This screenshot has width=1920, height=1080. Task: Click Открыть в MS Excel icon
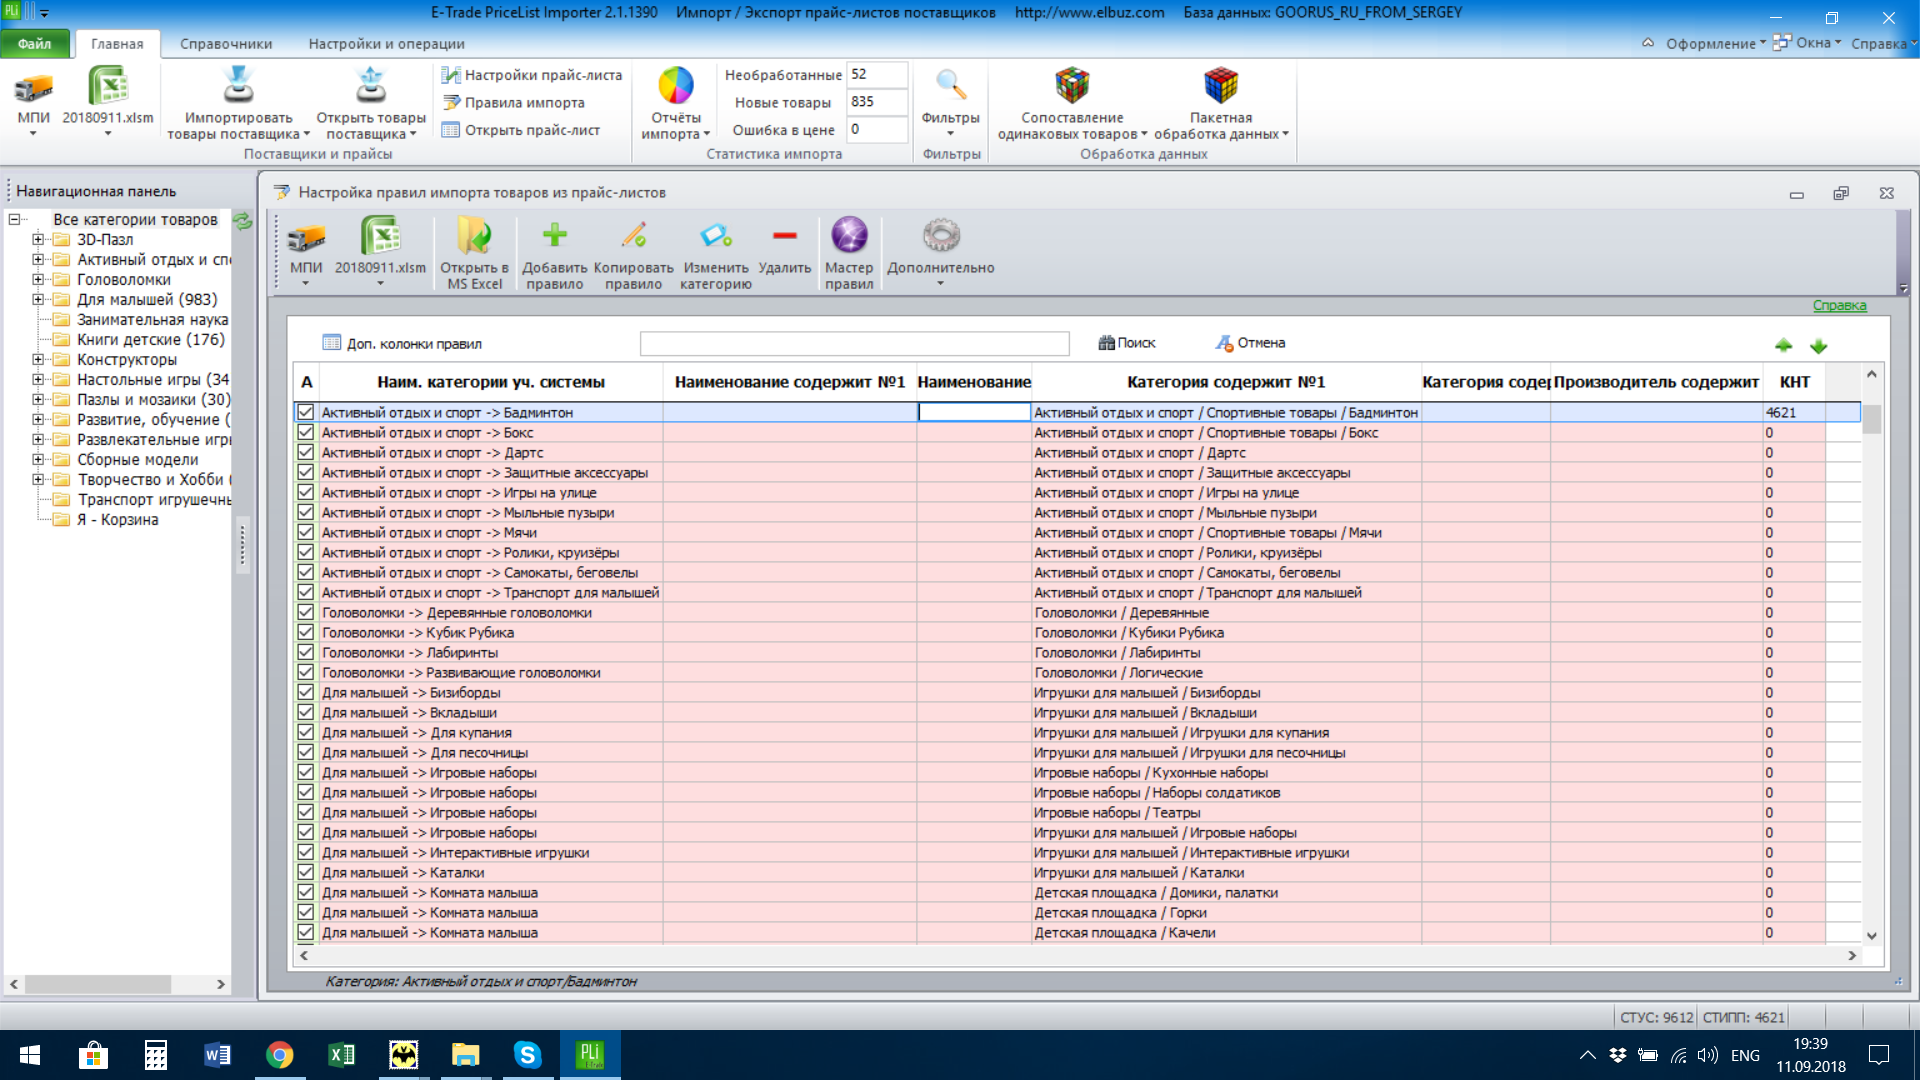pos(474,236)
